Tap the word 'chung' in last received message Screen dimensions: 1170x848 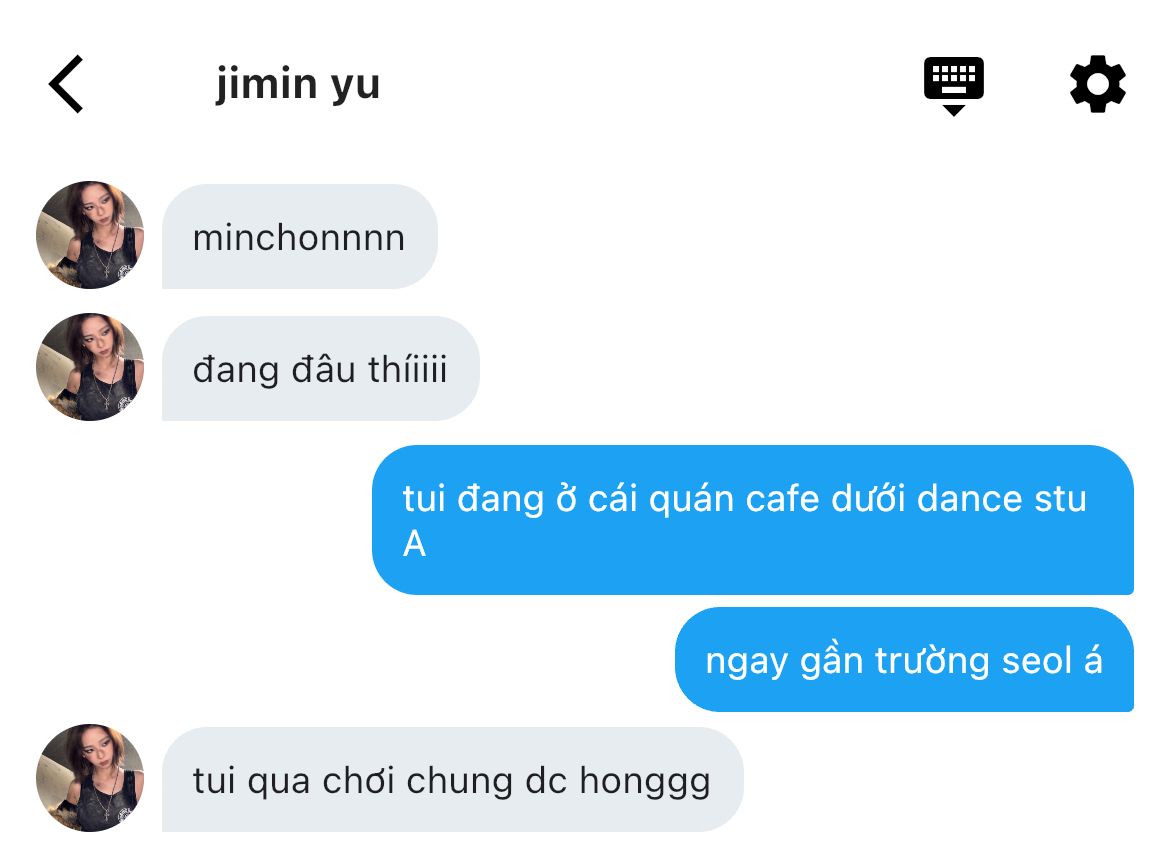460,782
